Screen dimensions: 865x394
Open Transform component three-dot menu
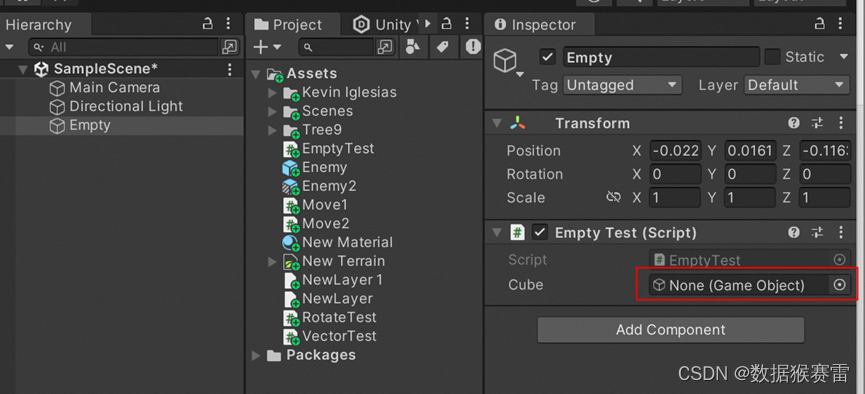tap(841, 123)
